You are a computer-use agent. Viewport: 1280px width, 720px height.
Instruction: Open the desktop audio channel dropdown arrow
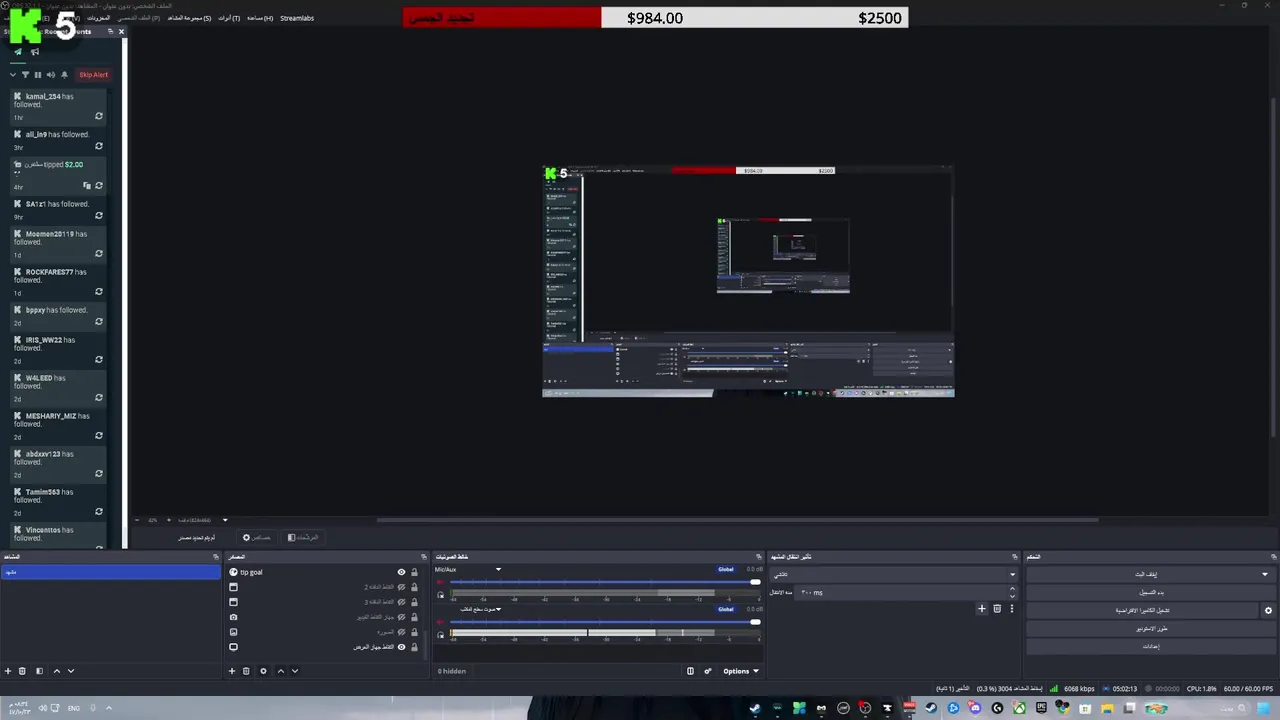pos(498,609)
